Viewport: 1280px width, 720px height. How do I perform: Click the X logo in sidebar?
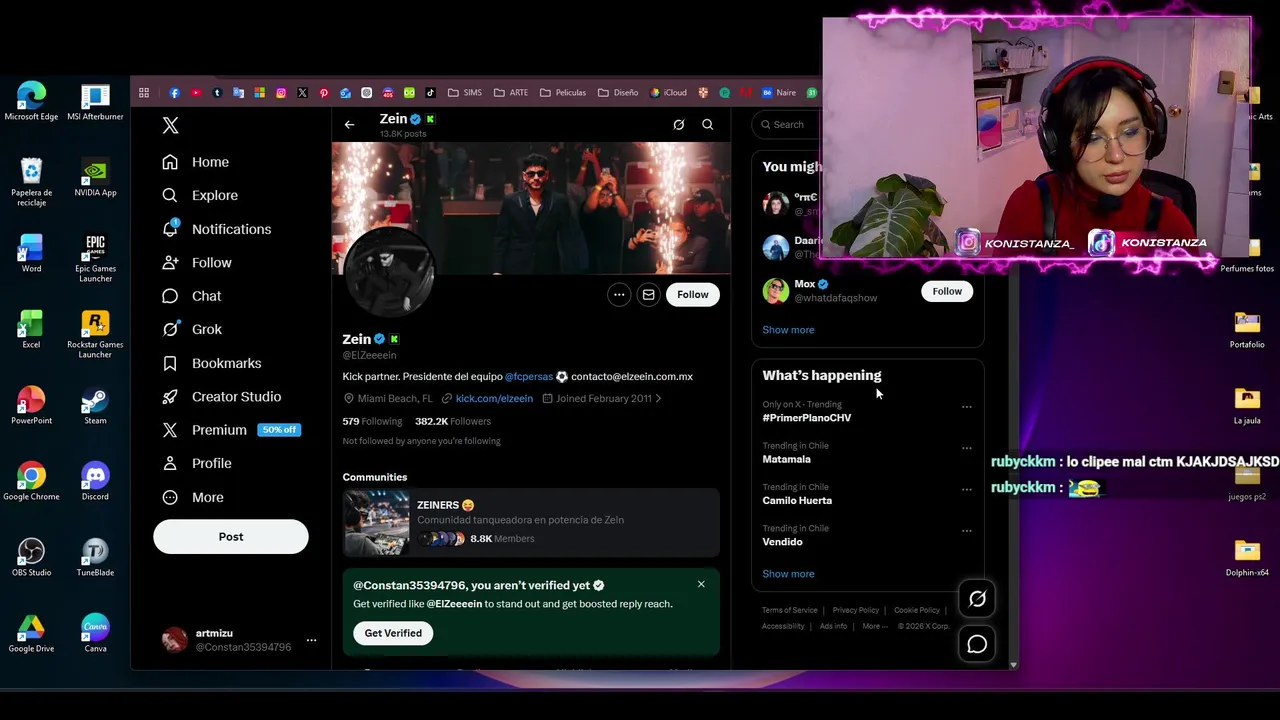170,125
